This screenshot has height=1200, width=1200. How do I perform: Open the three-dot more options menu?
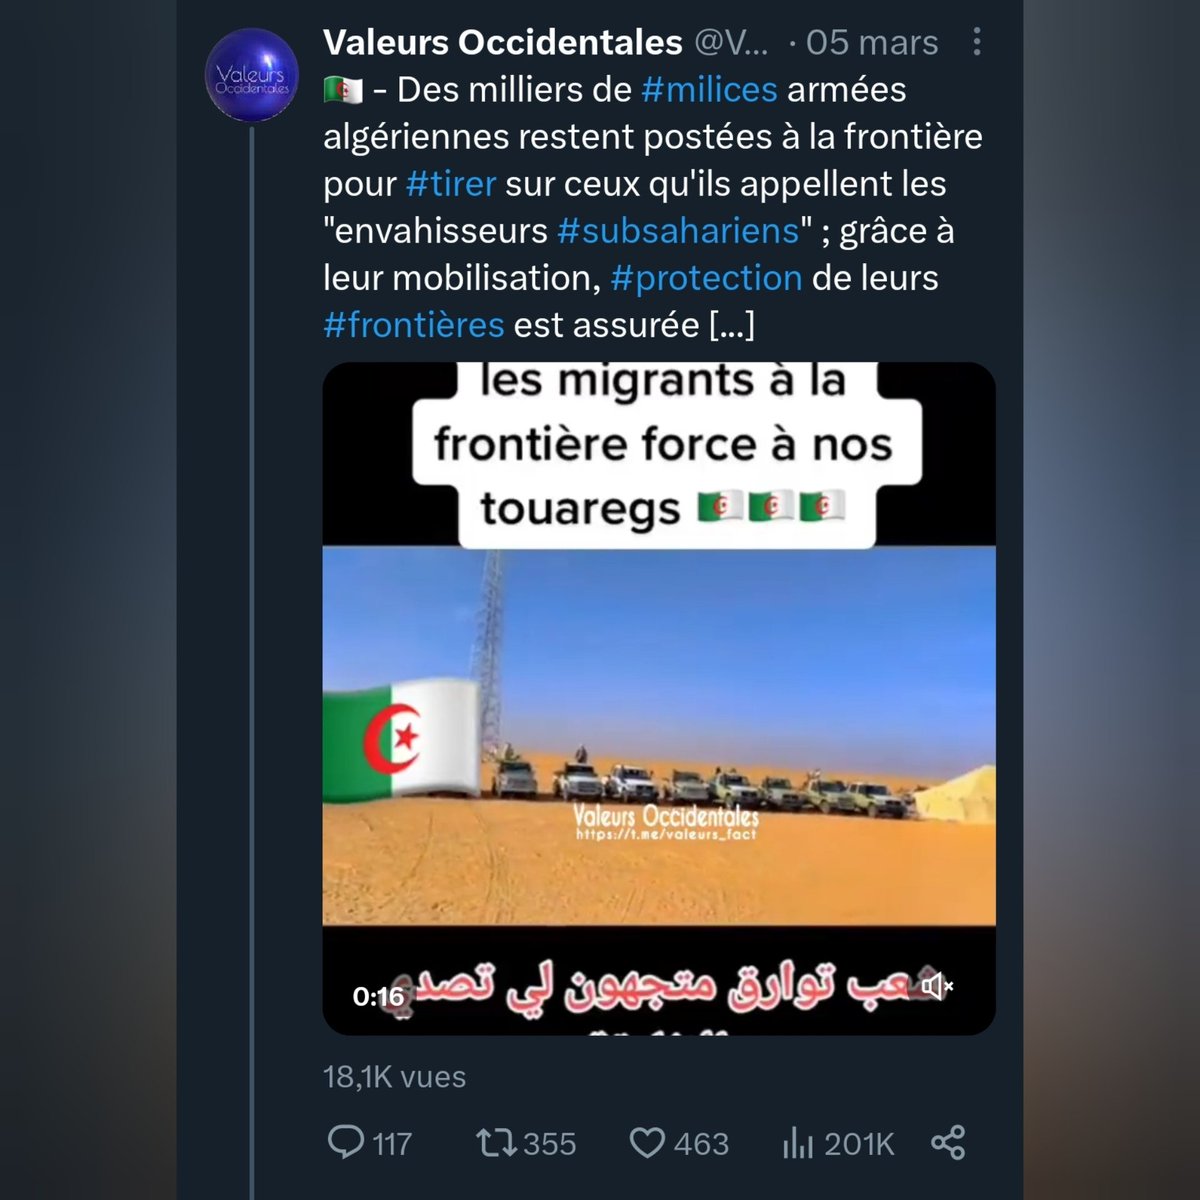click(977, 42)
